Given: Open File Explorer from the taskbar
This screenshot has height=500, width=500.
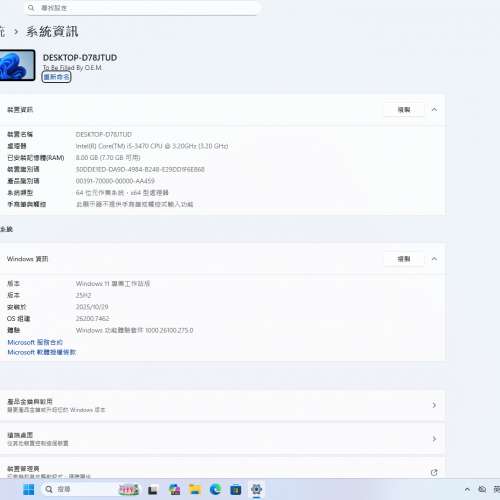Looking at the screenshot, I should (195, 490).
